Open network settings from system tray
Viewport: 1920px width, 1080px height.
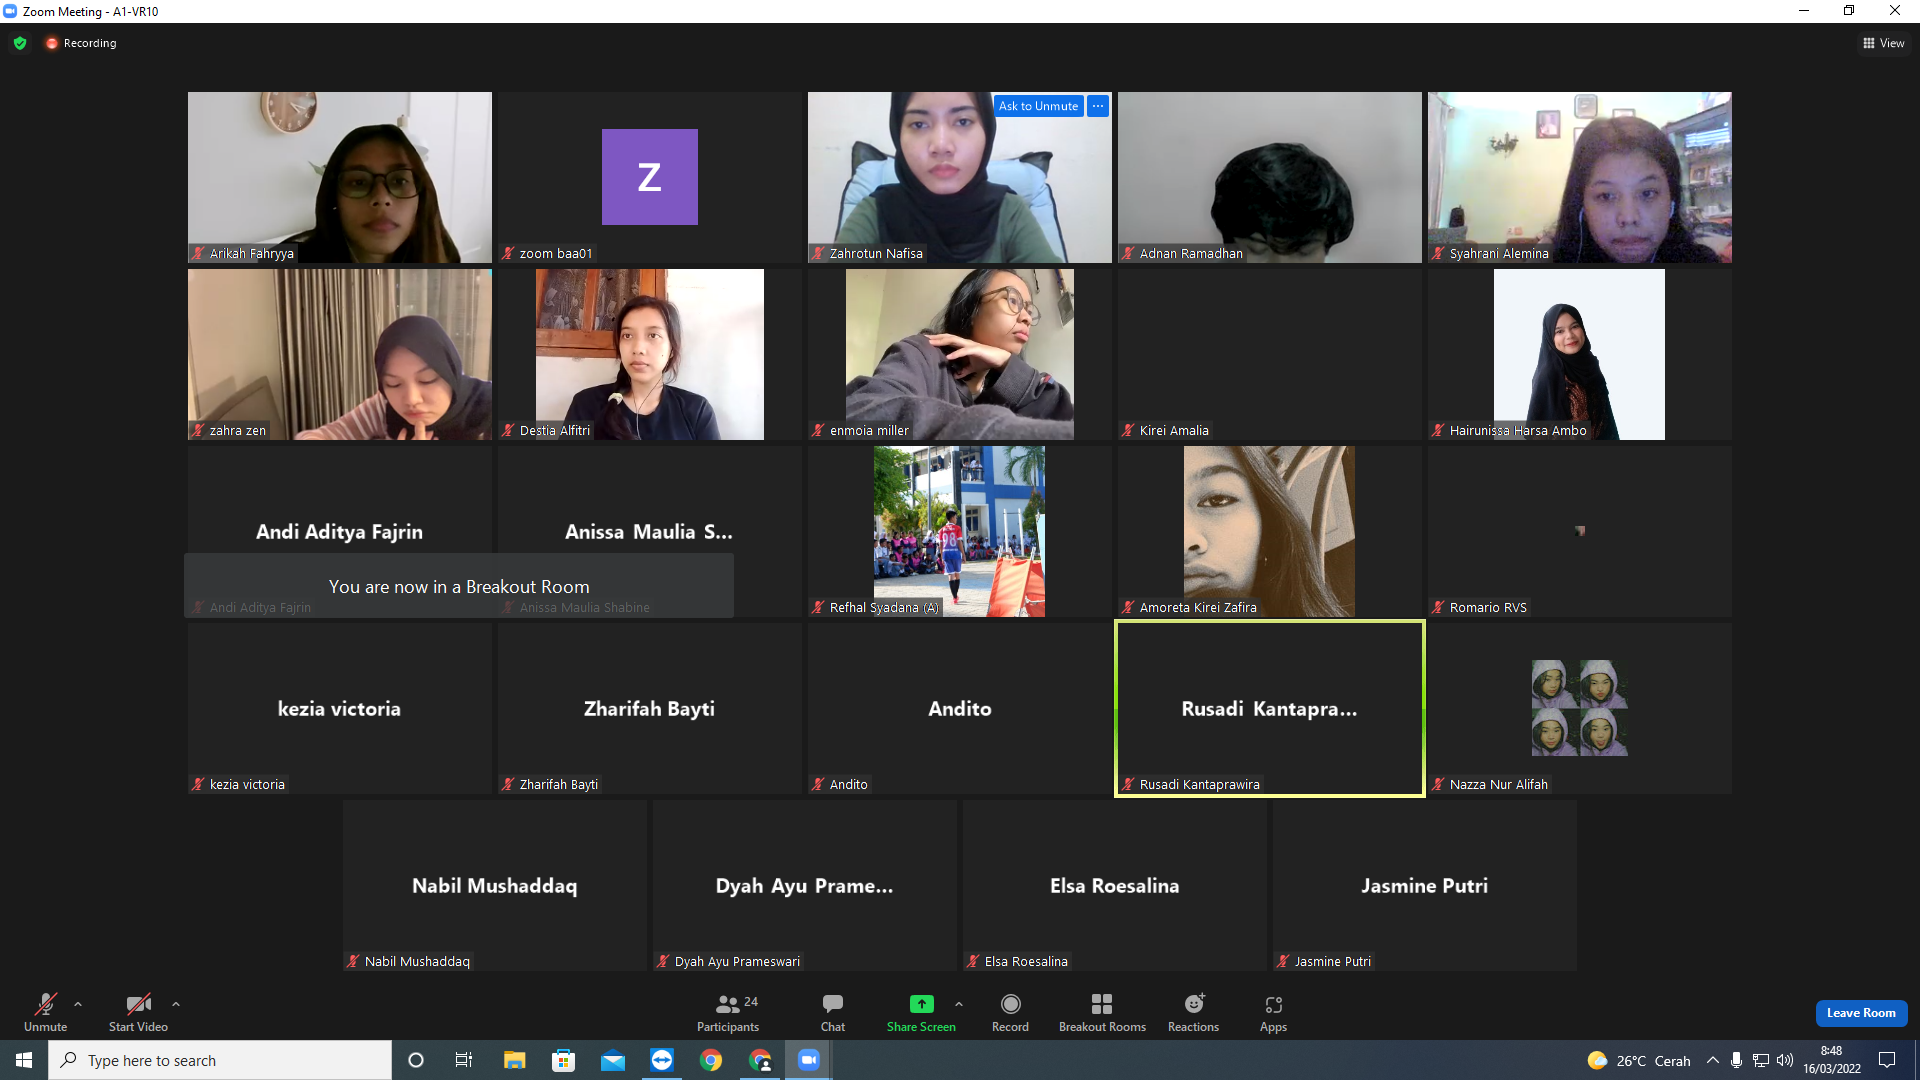1761,1060
